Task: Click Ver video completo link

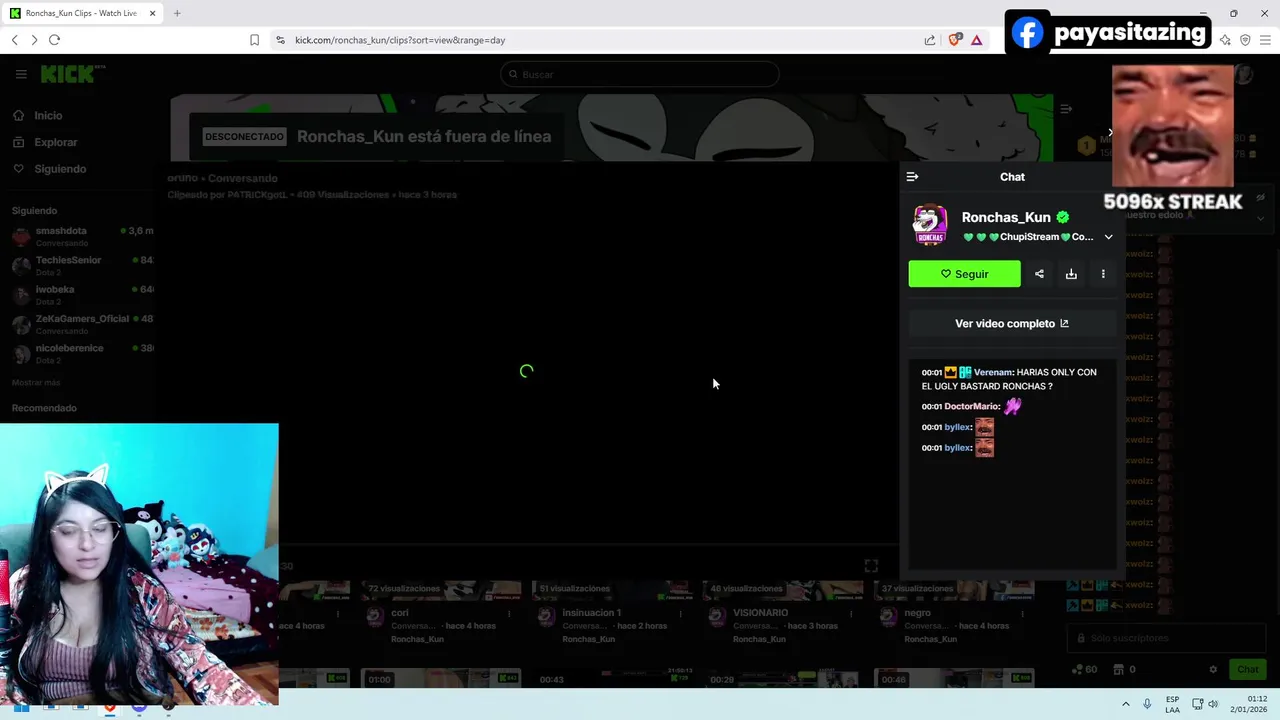Action: [1012, 324]
